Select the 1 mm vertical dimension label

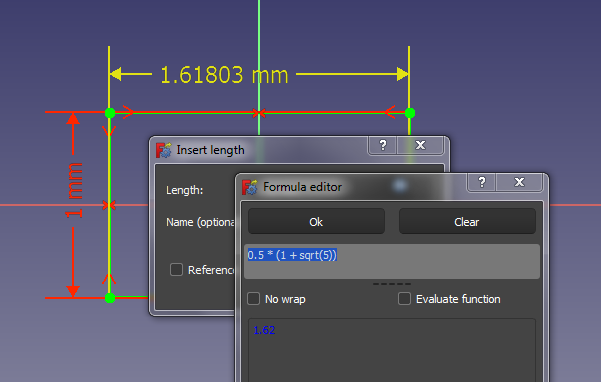74,190
